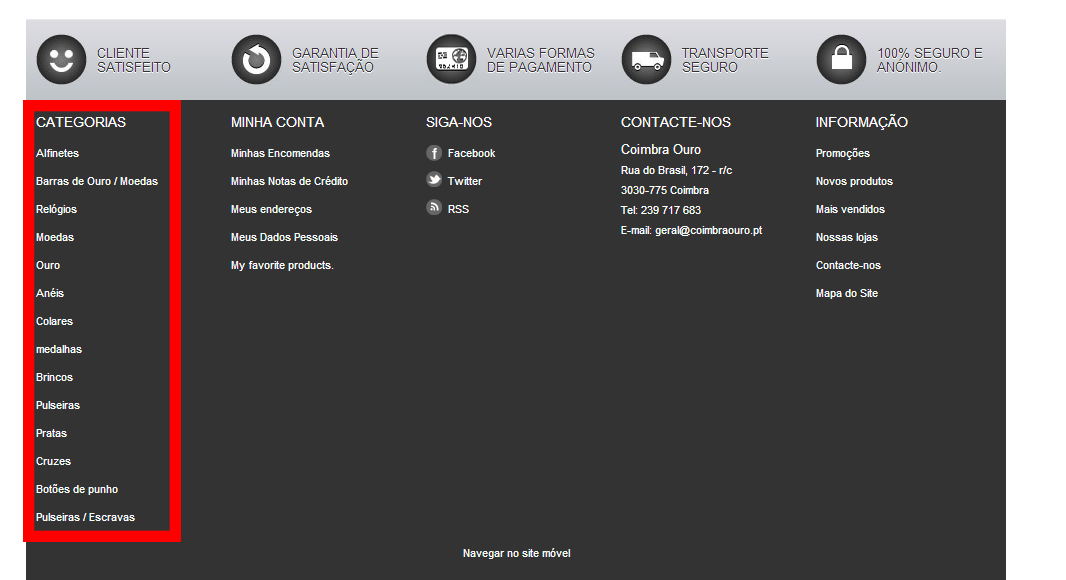
Task: Open Minhas Encomendas
Action: point(280,154)
